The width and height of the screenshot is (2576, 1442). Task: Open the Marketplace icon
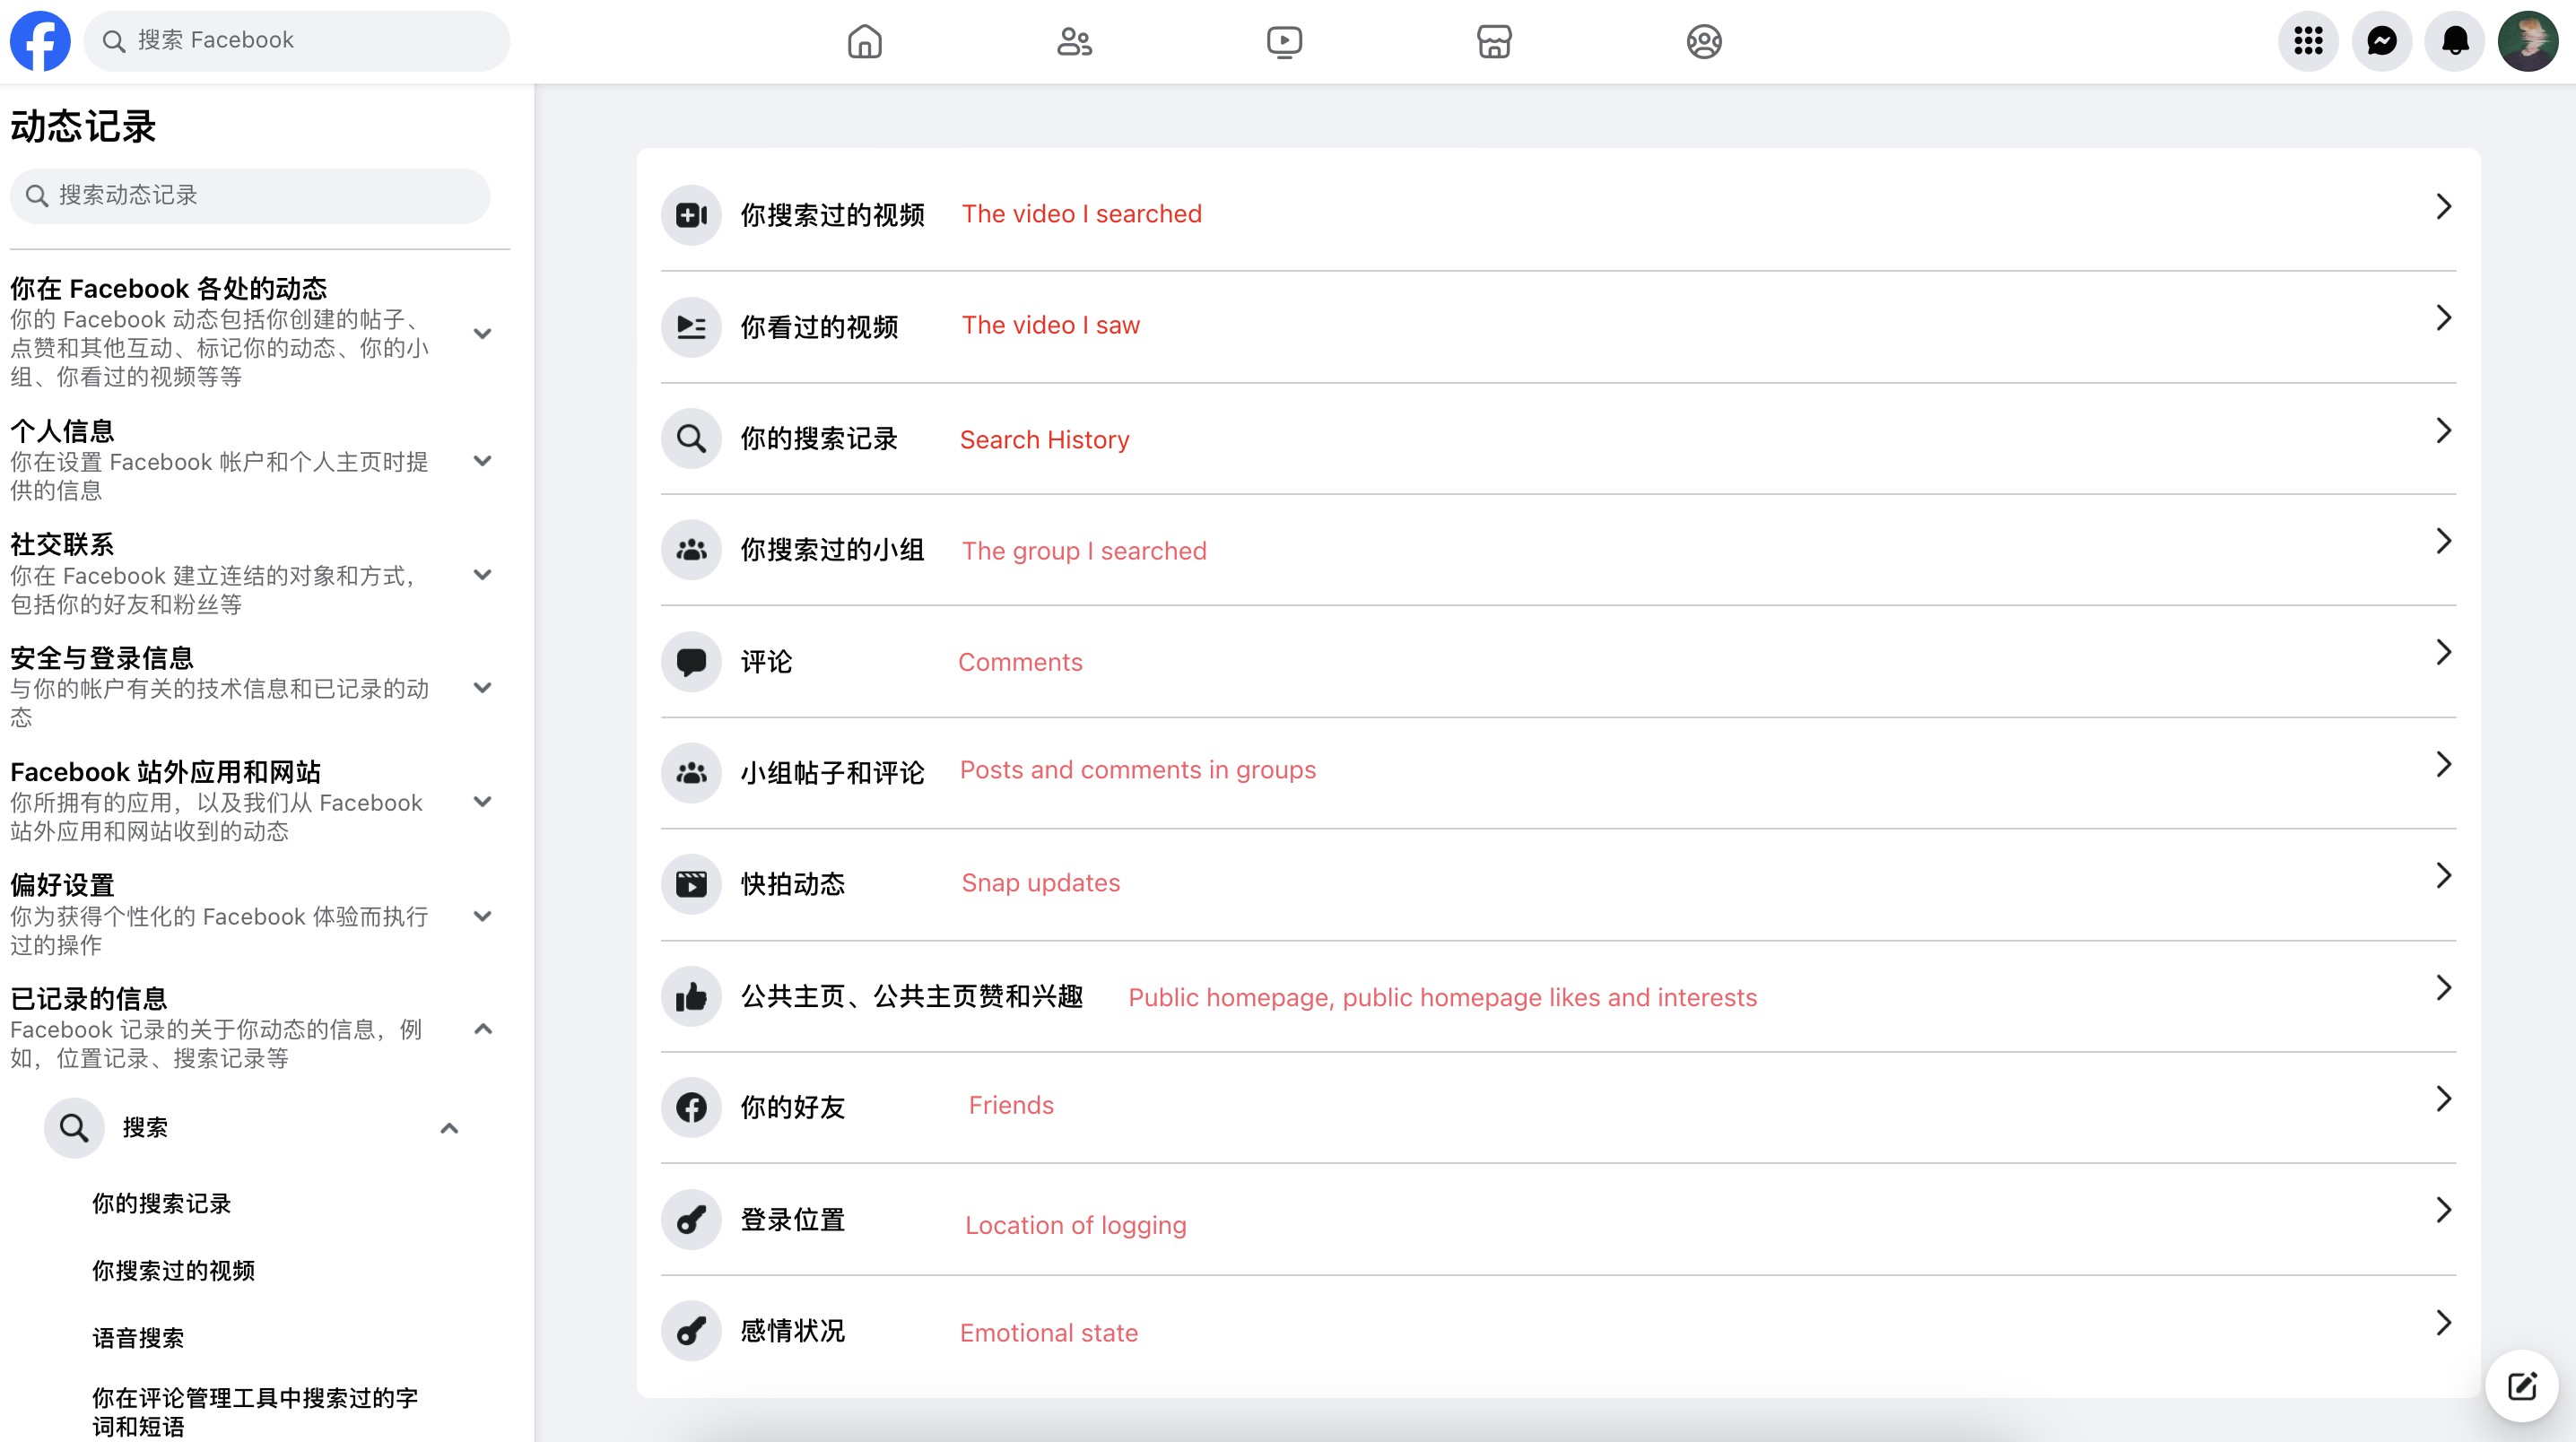click(x=1493, y=41)
